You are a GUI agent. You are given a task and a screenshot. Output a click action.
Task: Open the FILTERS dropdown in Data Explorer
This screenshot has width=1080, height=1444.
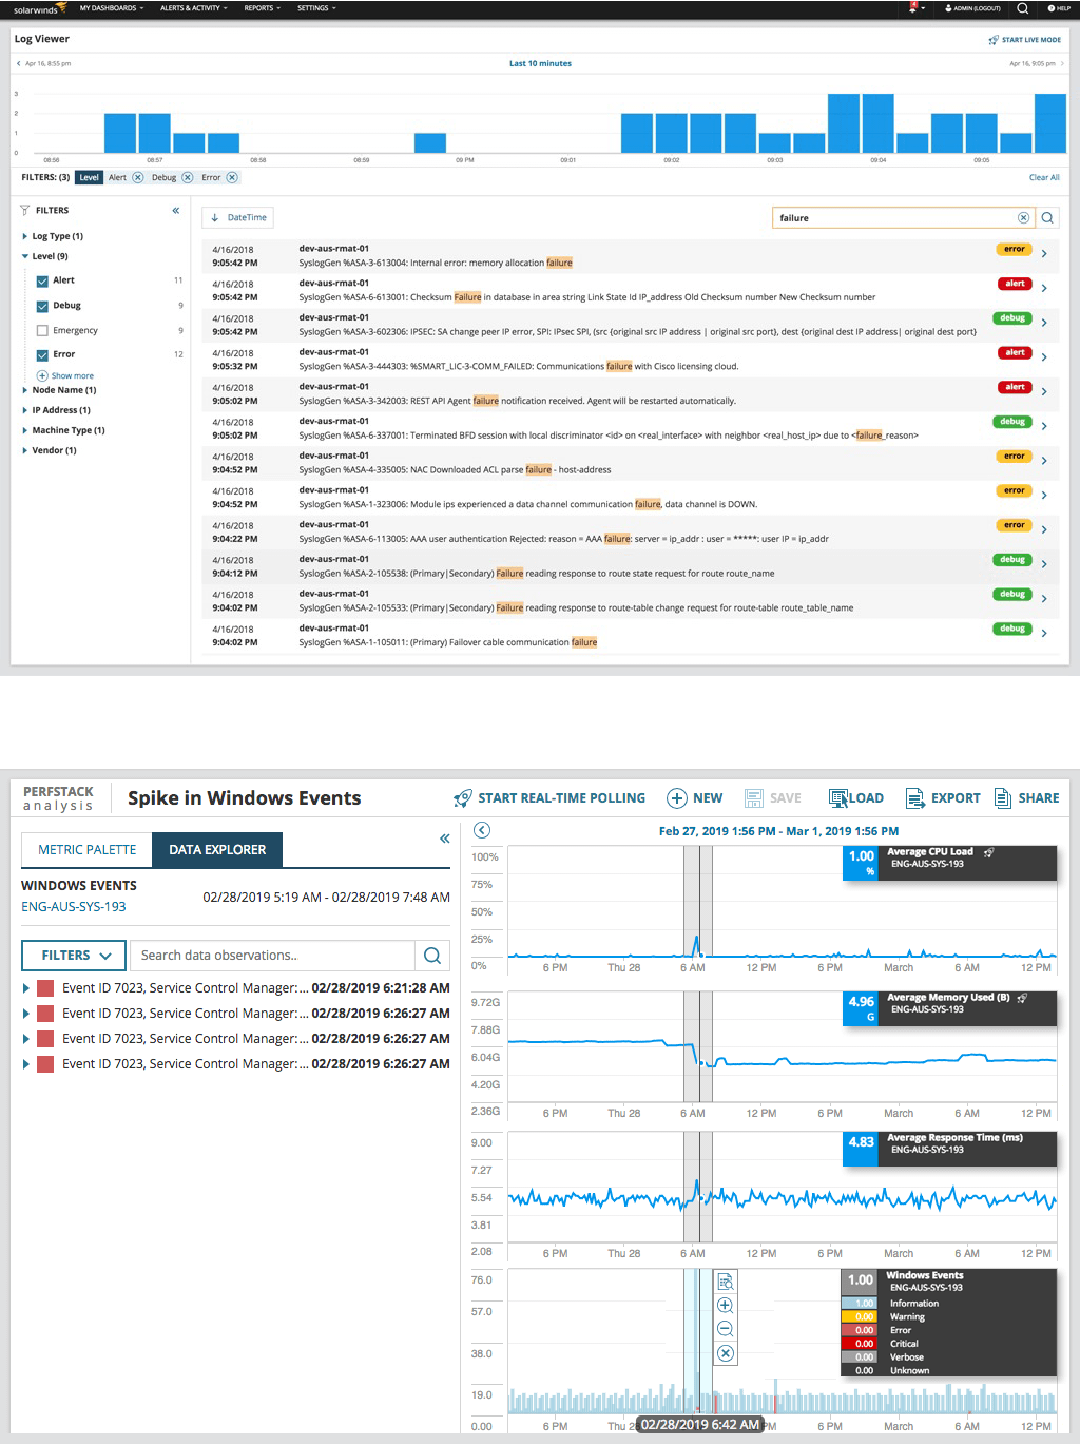[x=74, y=955]
